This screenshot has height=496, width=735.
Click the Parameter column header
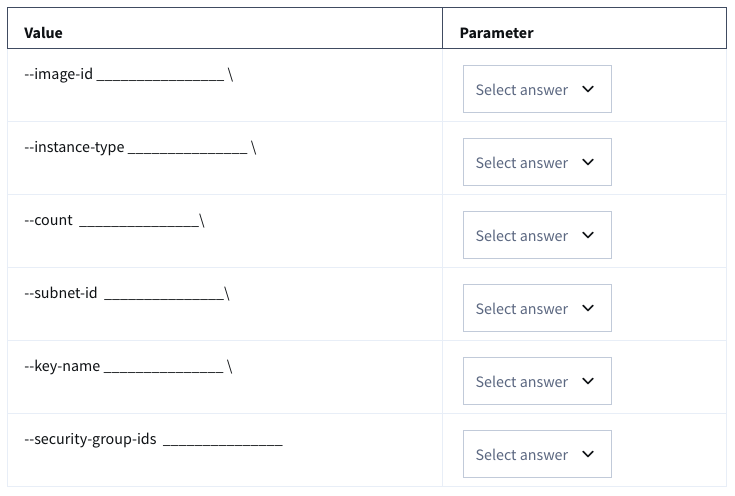pyautogui.click(x=496, y=33)
